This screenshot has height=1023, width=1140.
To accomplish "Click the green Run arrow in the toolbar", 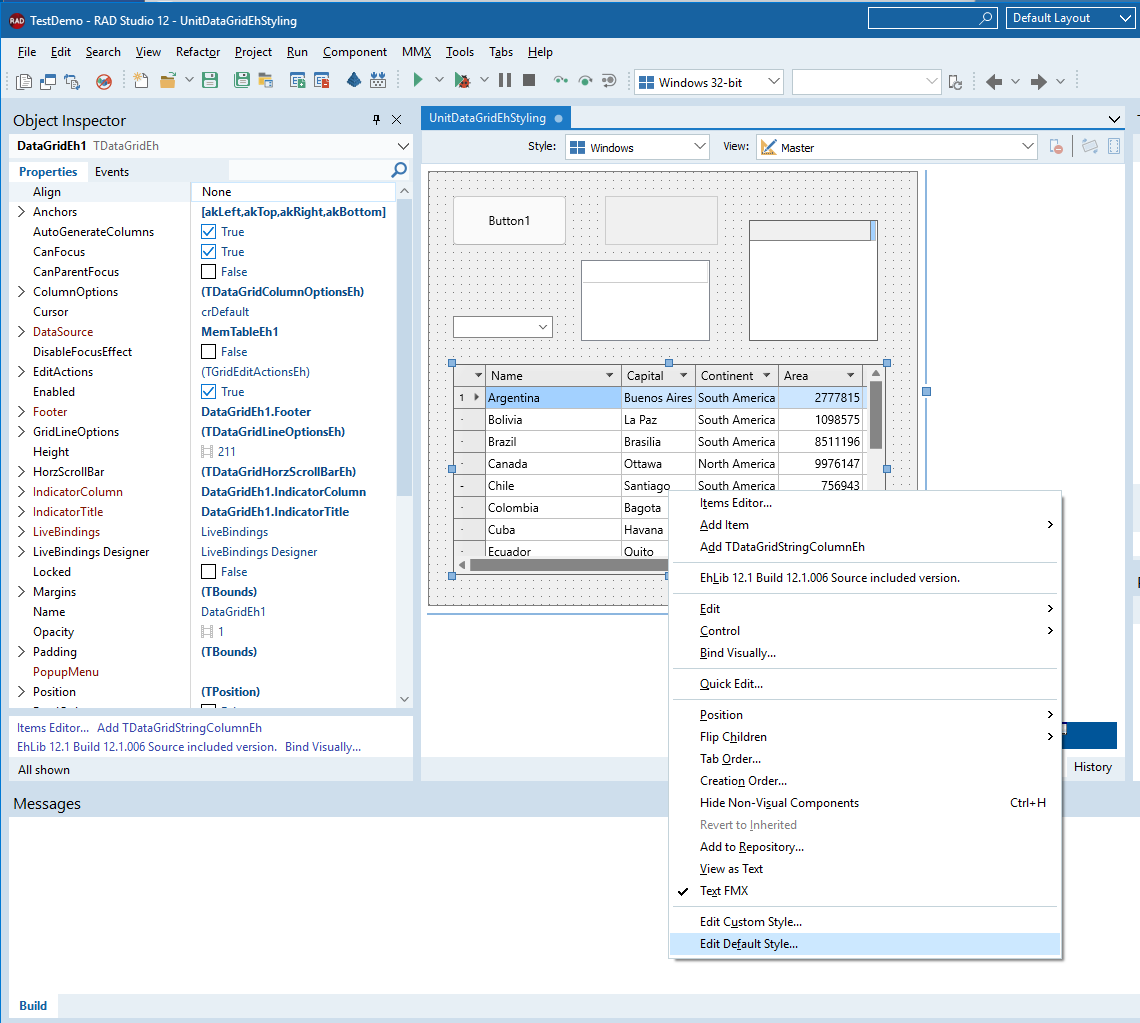I will click(x=418, y=81).
